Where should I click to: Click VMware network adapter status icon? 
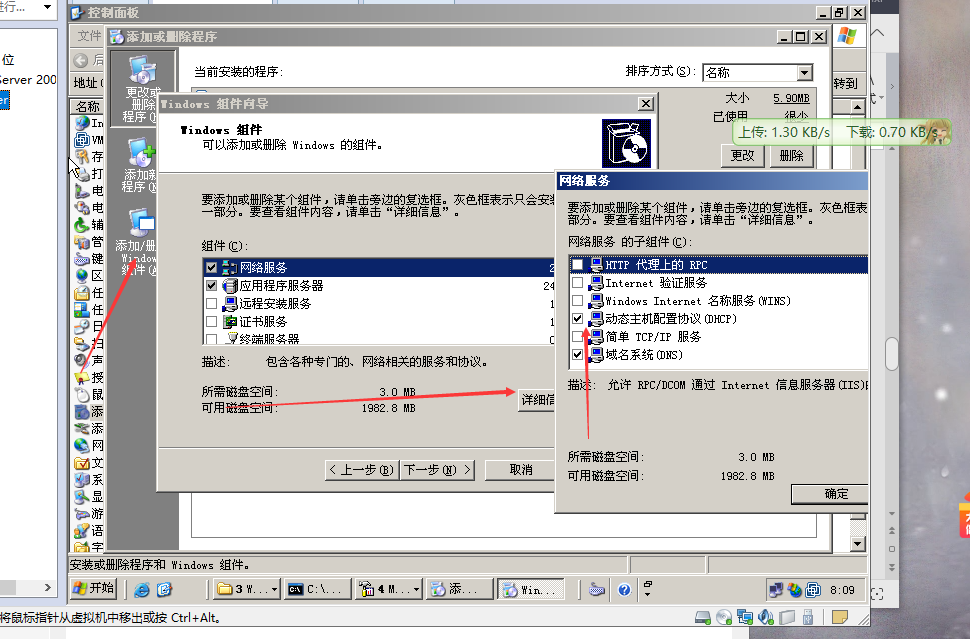[745, 617]
